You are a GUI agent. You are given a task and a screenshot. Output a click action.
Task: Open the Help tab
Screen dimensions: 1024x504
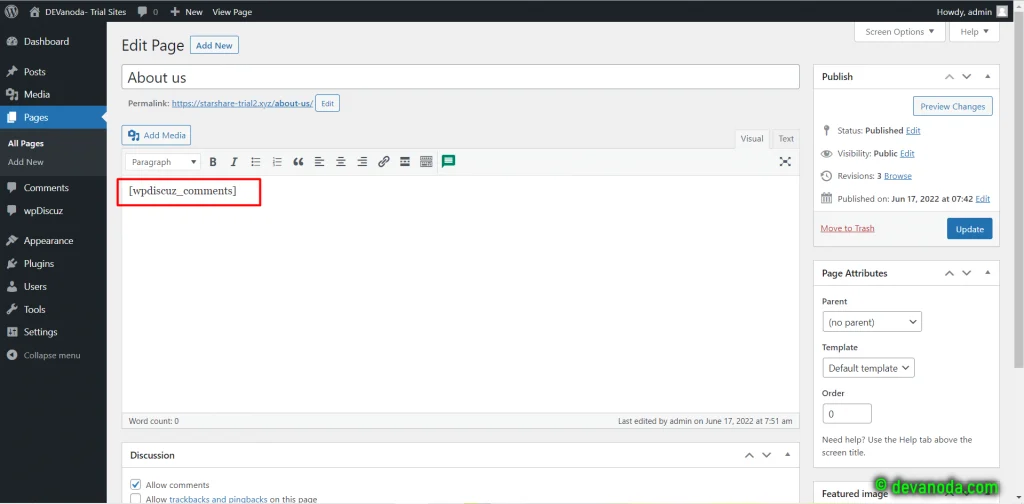[974, 31]
